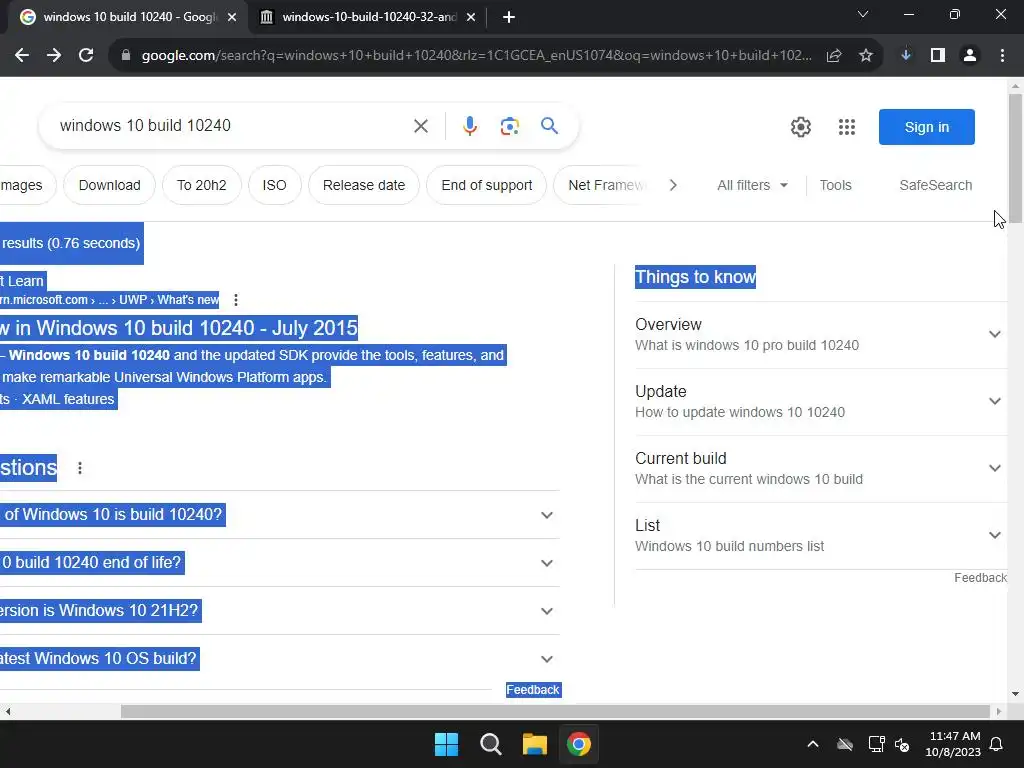Expand the Overview item in Things to know
The height and width of the screenshot is (768, 1024).
821,334
